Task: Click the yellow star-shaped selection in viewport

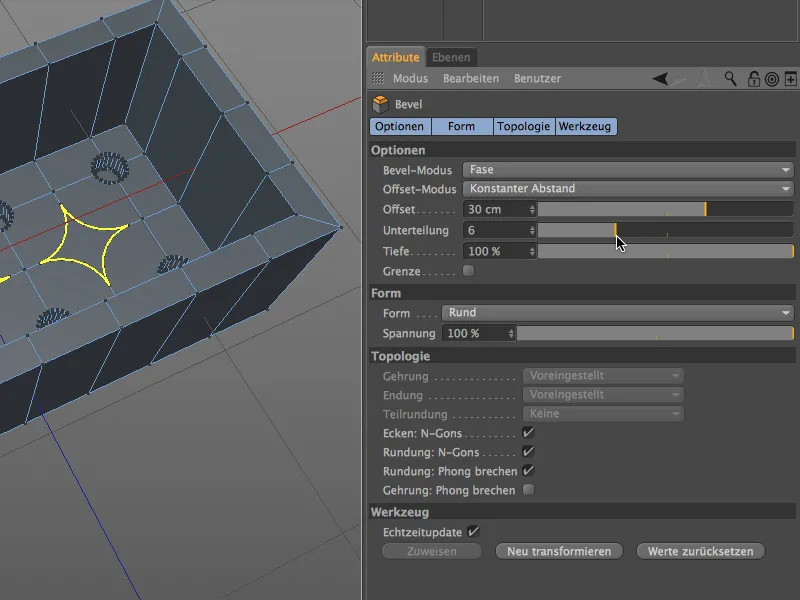Action: [x=84, y=246]
